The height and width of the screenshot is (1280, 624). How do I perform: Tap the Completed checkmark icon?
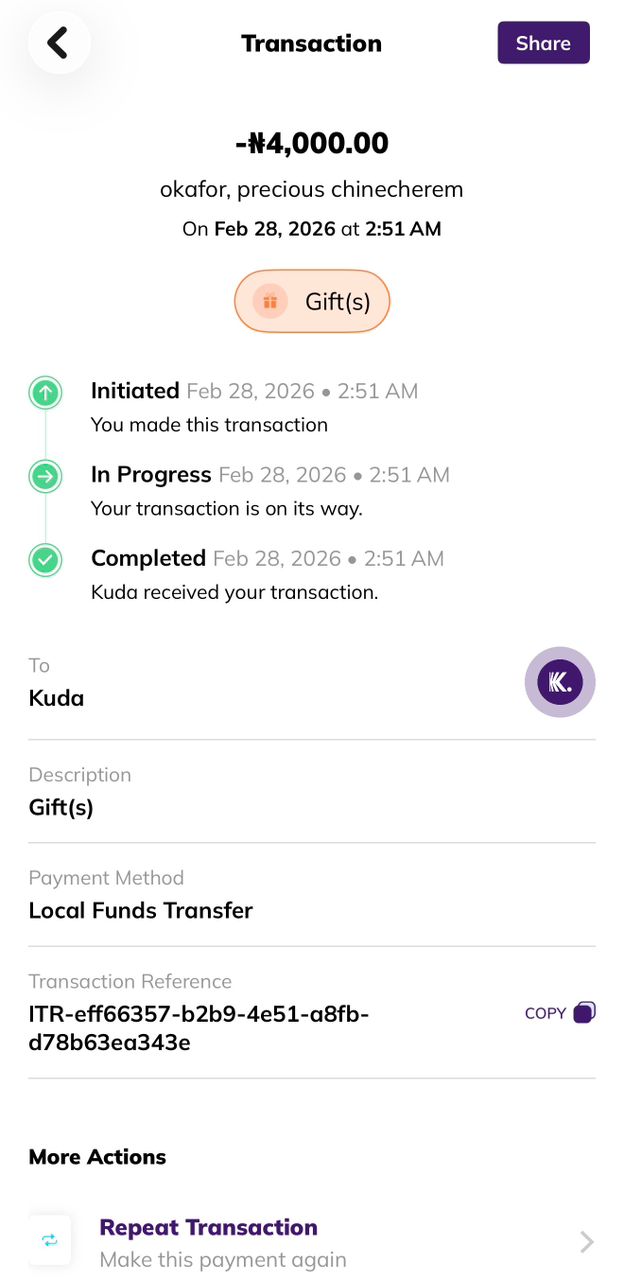click(45, 560)
